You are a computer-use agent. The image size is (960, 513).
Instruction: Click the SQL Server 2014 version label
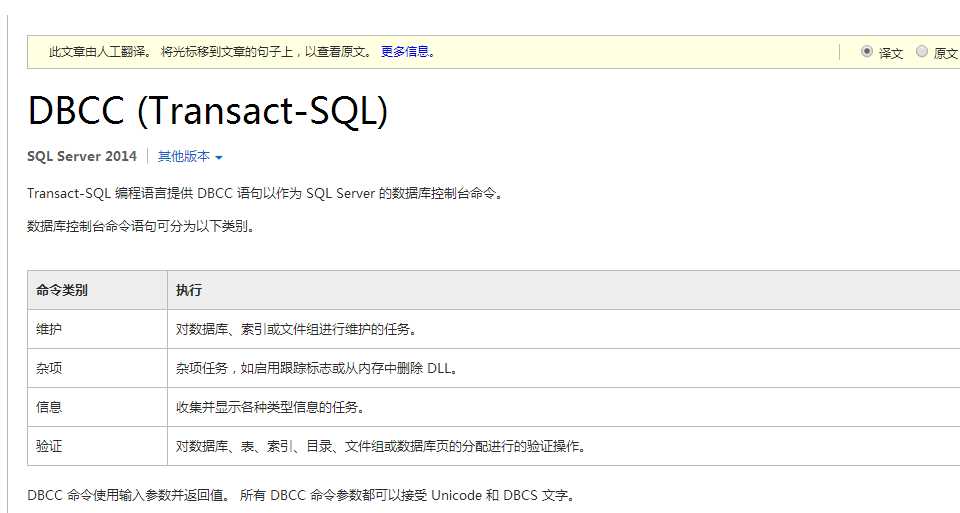tap(81, 157)
